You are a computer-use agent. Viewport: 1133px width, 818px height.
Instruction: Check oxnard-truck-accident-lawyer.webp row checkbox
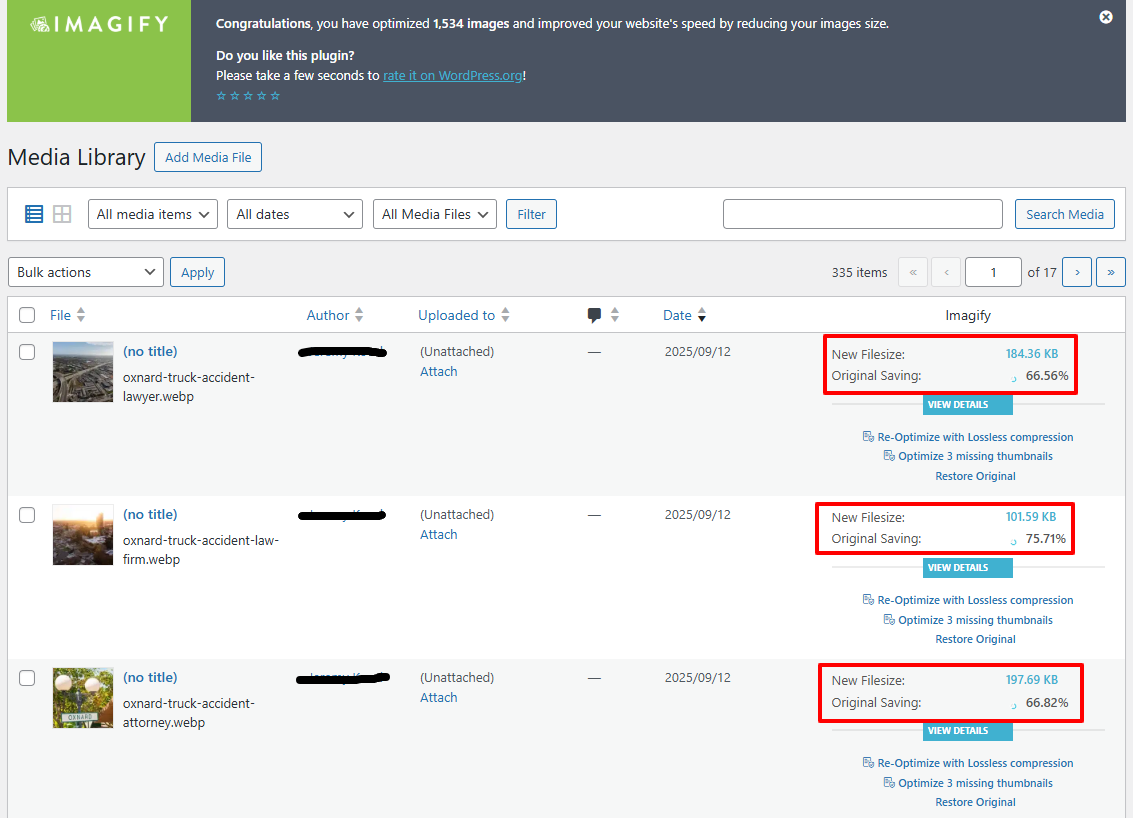click(x=27, y=352)
